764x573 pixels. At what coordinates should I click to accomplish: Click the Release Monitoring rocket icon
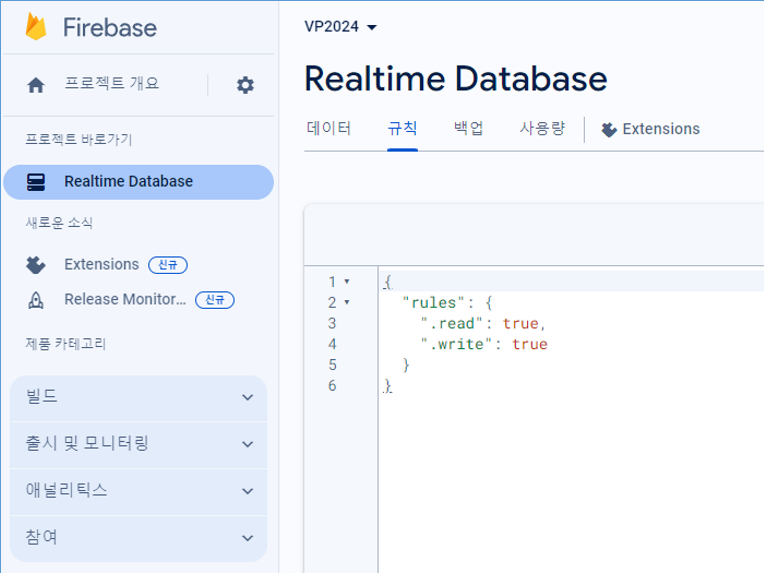point(36,300)
